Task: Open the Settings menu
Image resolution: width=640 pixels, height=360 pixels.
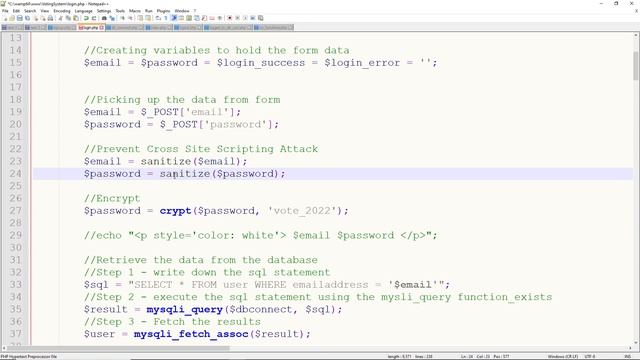Action: (x=104, y=11)
